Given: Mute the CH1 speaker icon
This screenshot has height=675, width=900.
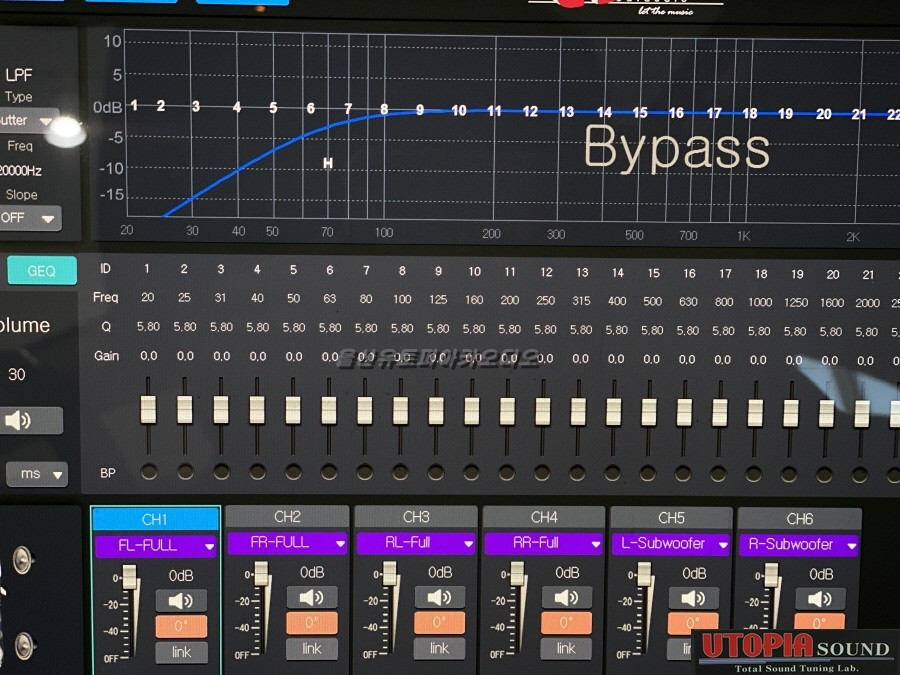Looking at the screenshot, I should click(181, 600).
